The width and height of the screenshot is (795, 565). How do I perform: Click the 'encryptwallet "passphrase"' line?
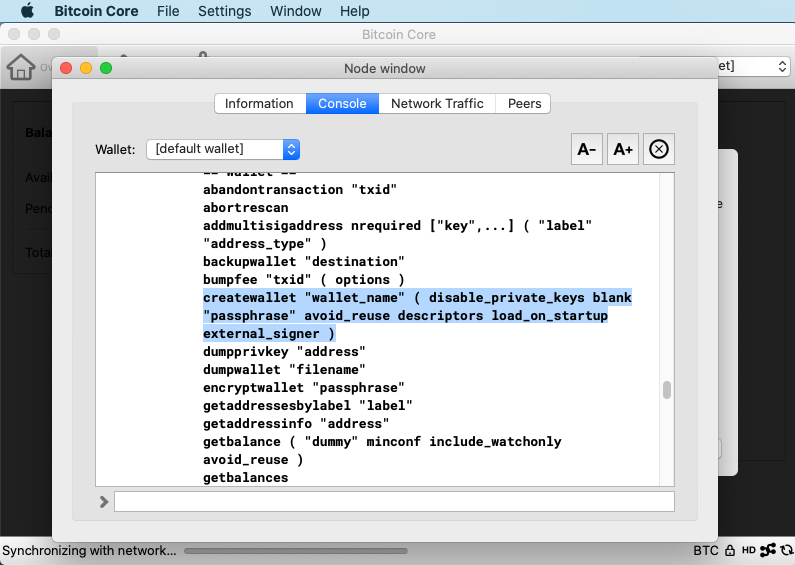click(304, 387)
